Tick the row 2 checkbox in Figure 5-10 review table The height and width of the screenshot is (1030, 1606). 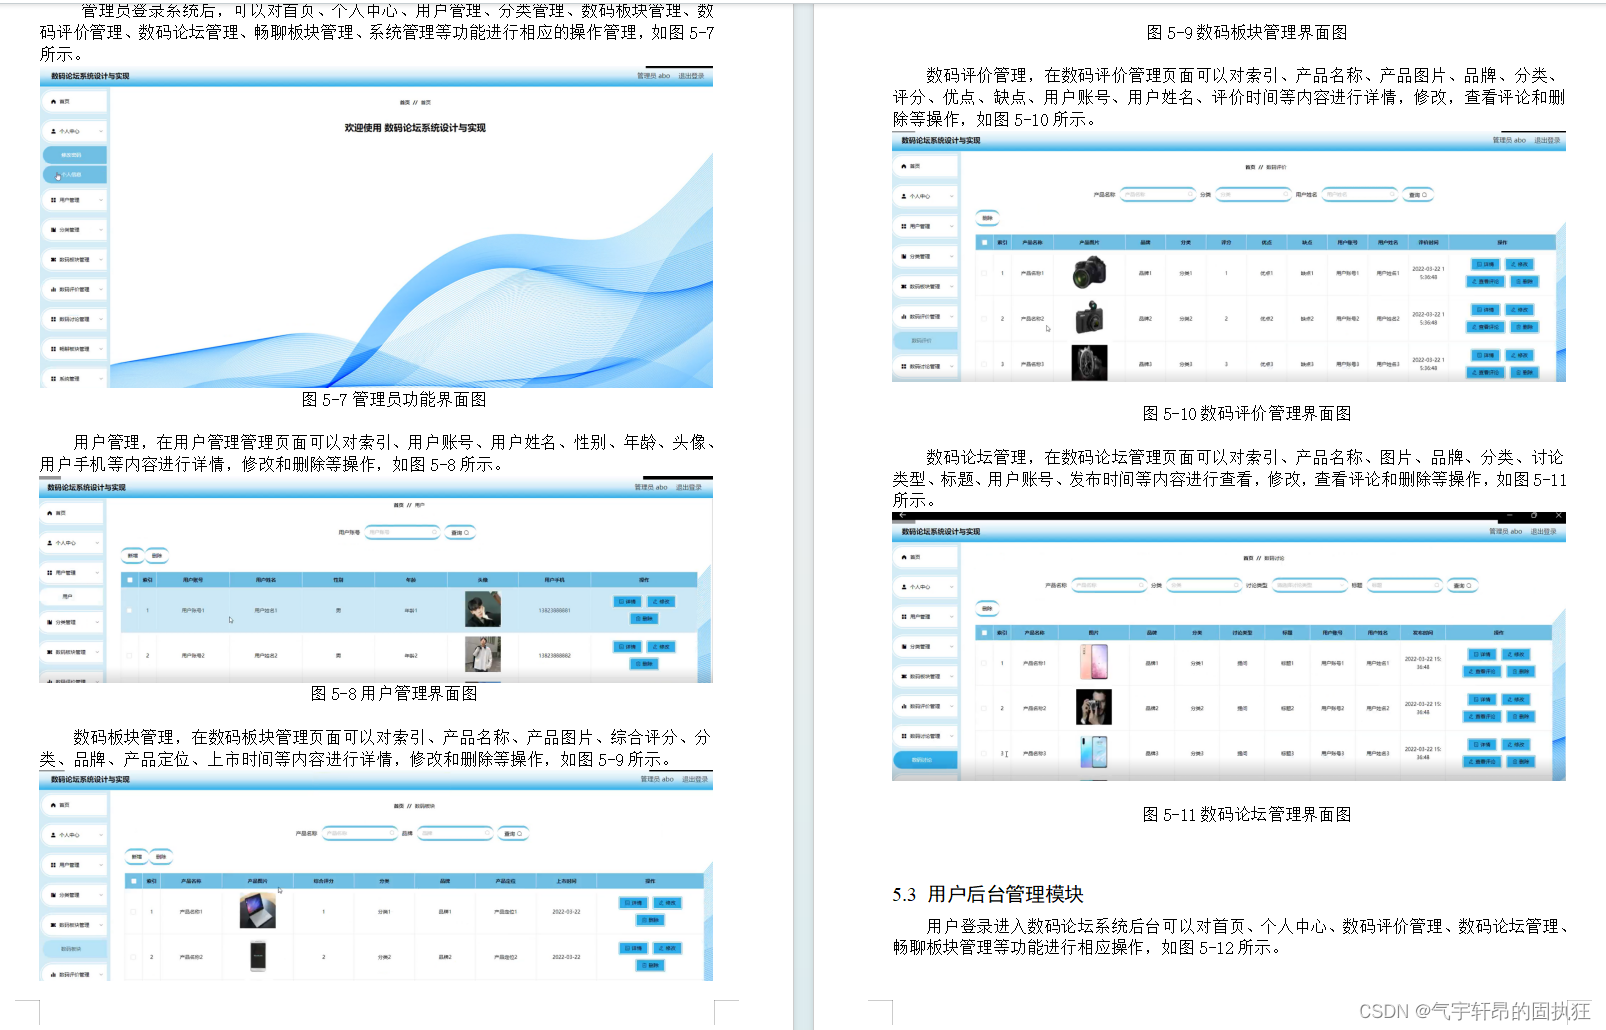[985, 319]
